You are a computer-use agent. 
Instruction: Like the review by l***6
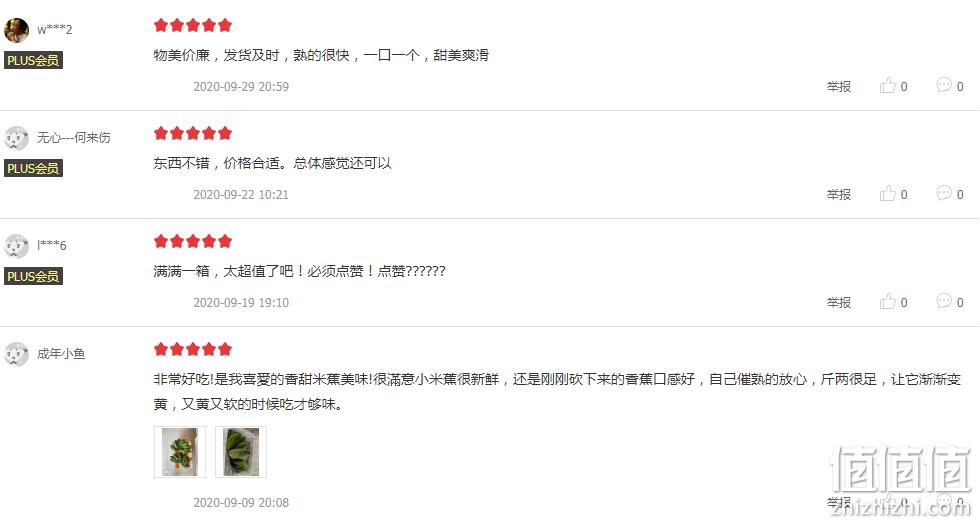click(893, 302)
